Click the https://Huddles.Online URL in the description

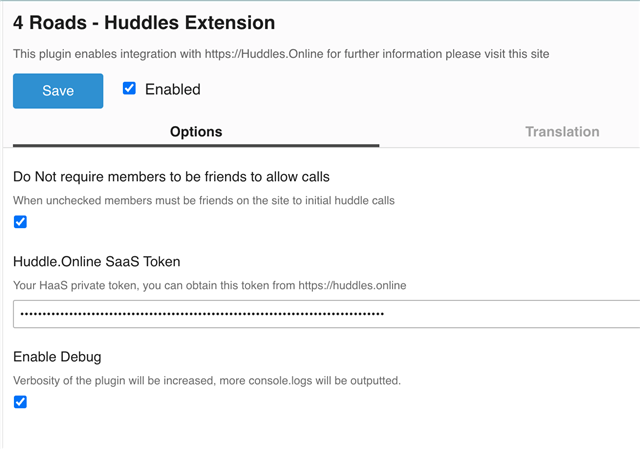(x=276, y=53)
